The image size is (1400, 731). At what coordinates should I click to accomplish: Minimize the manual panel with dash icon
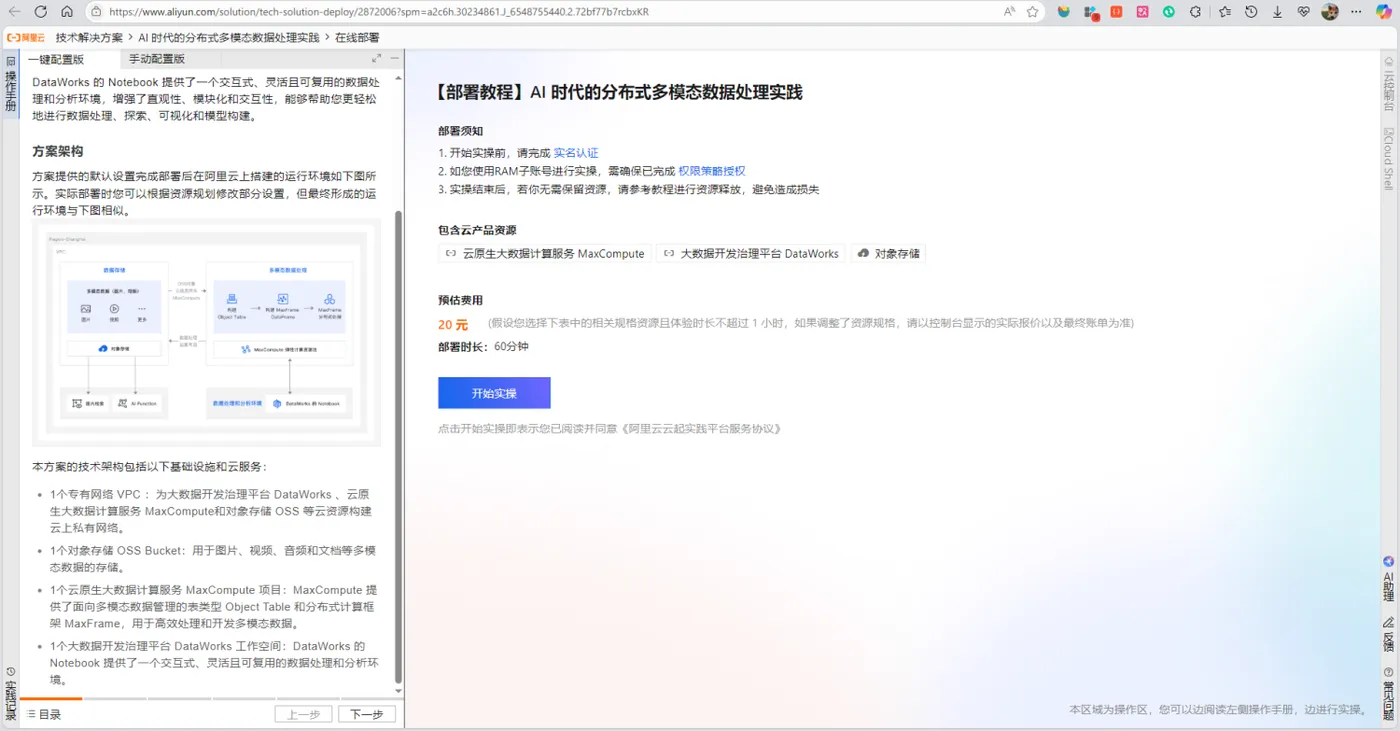[395, 58]
